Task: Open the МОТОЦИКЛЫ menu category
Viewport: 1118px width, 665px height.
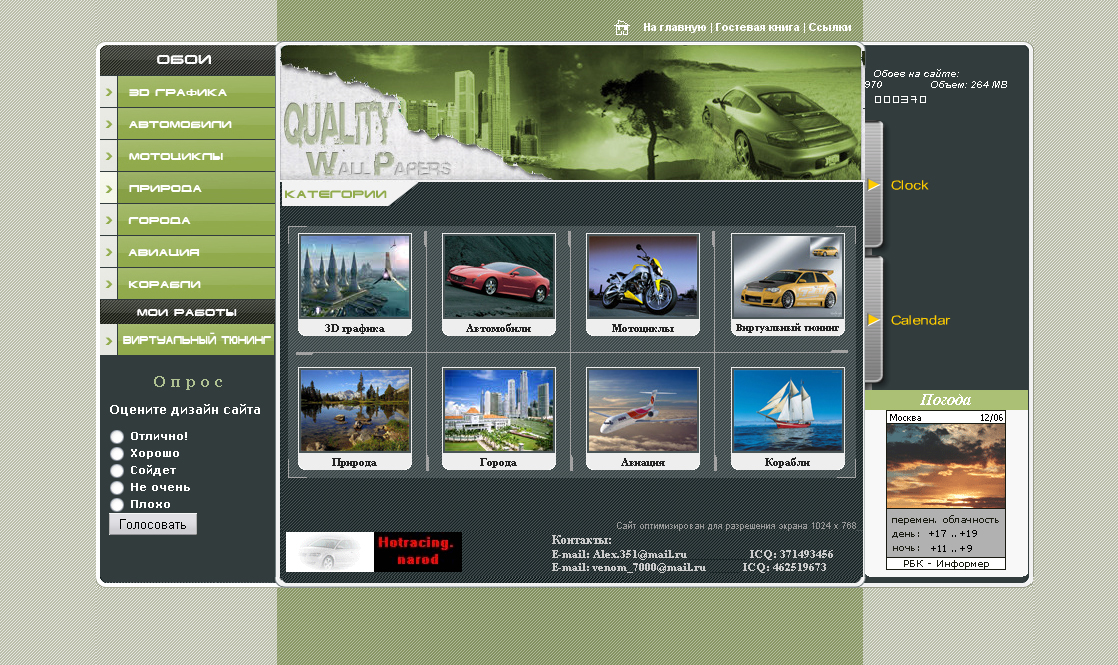Action: (x=196, y=156)
